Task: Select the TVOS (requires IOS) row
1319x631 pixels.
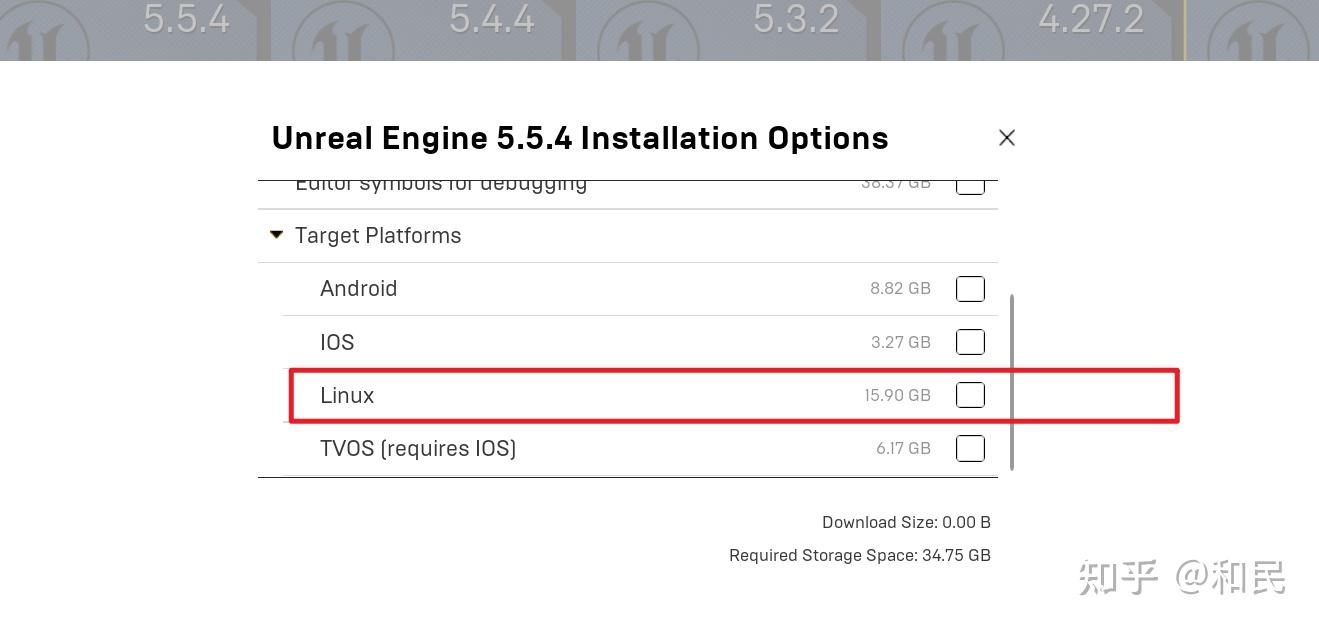Action: point(417,448)
